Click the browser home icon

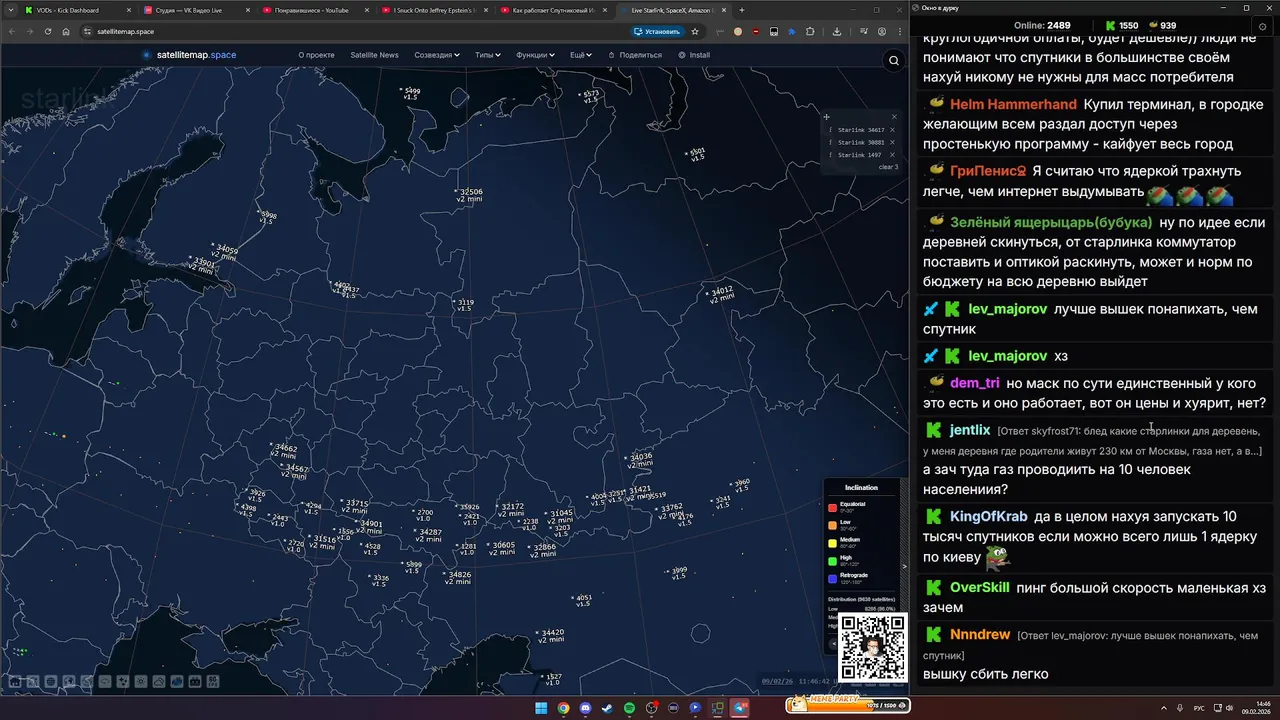pyautogui.click(x=66, y=31)
